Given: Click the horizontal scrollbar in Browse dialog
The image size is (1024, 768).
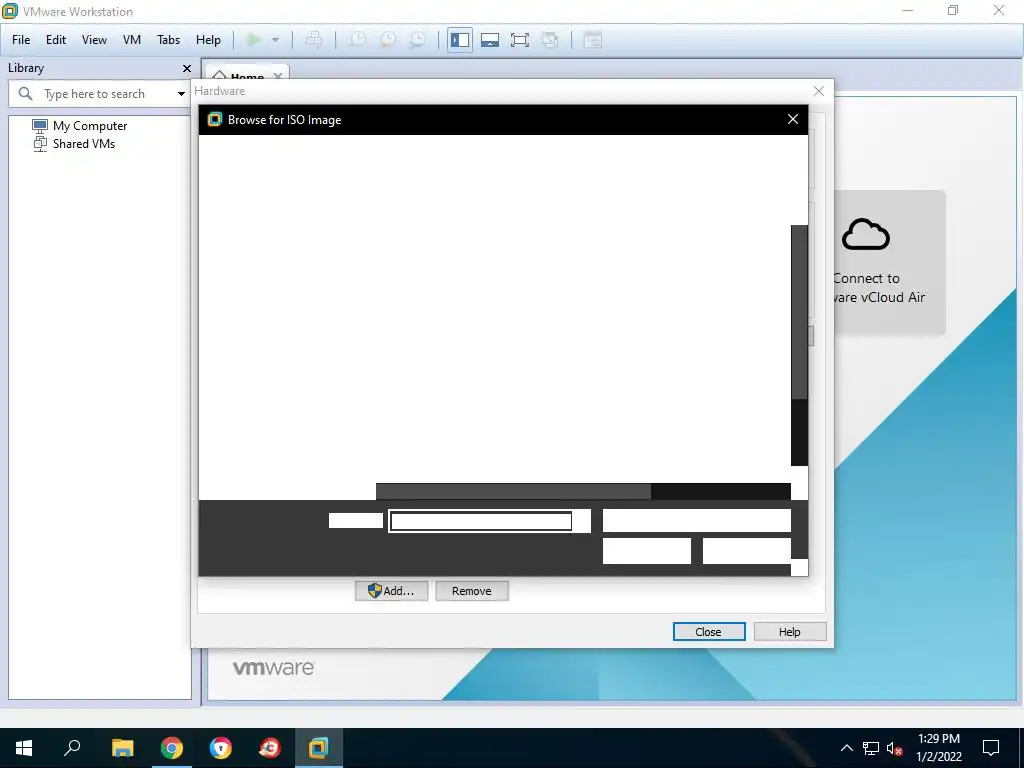Looking at the screenshot, I should [x=583, y=491].
